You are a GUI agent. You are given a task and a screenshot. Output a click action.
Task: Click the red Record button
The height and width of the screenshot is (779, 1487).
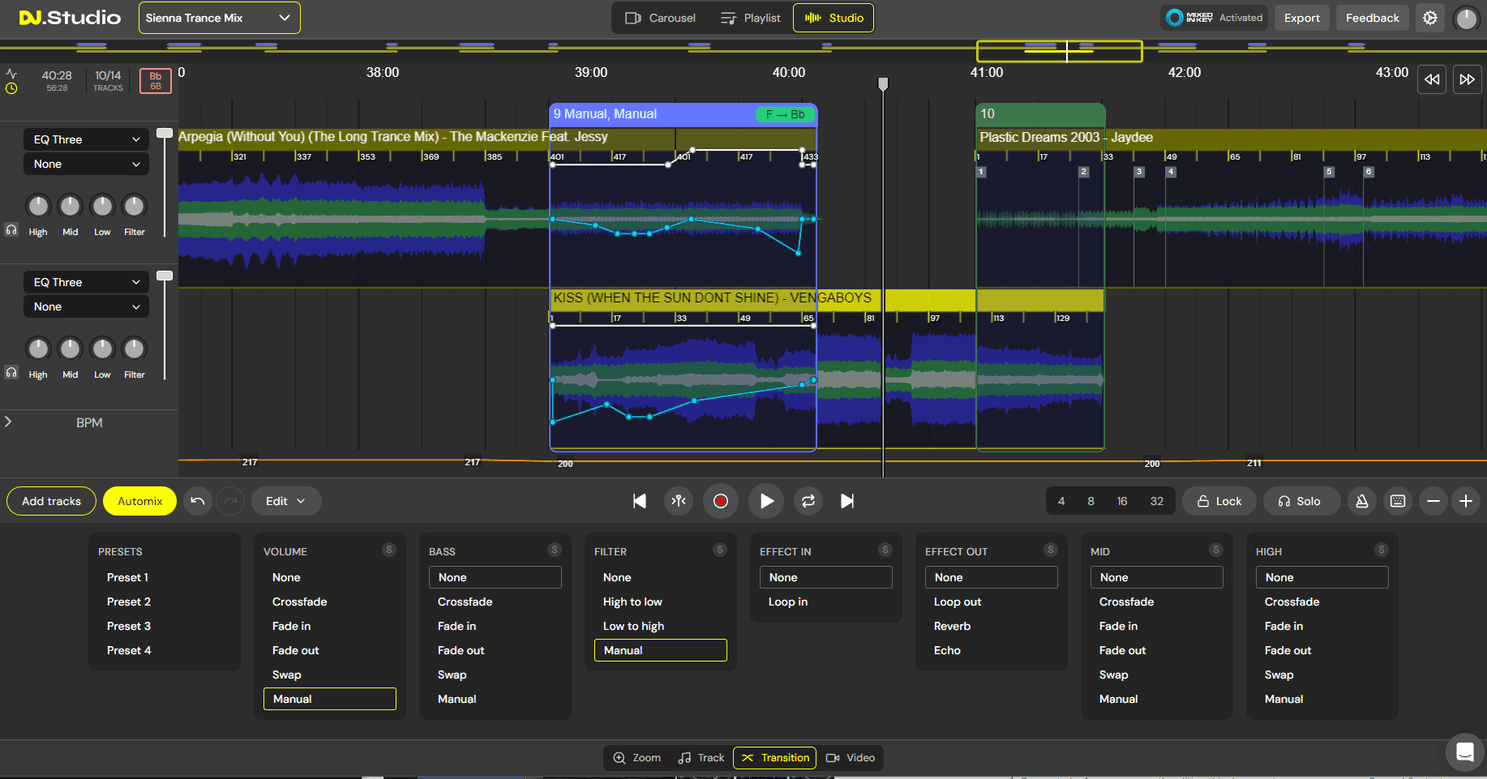[x=720, y=501]
